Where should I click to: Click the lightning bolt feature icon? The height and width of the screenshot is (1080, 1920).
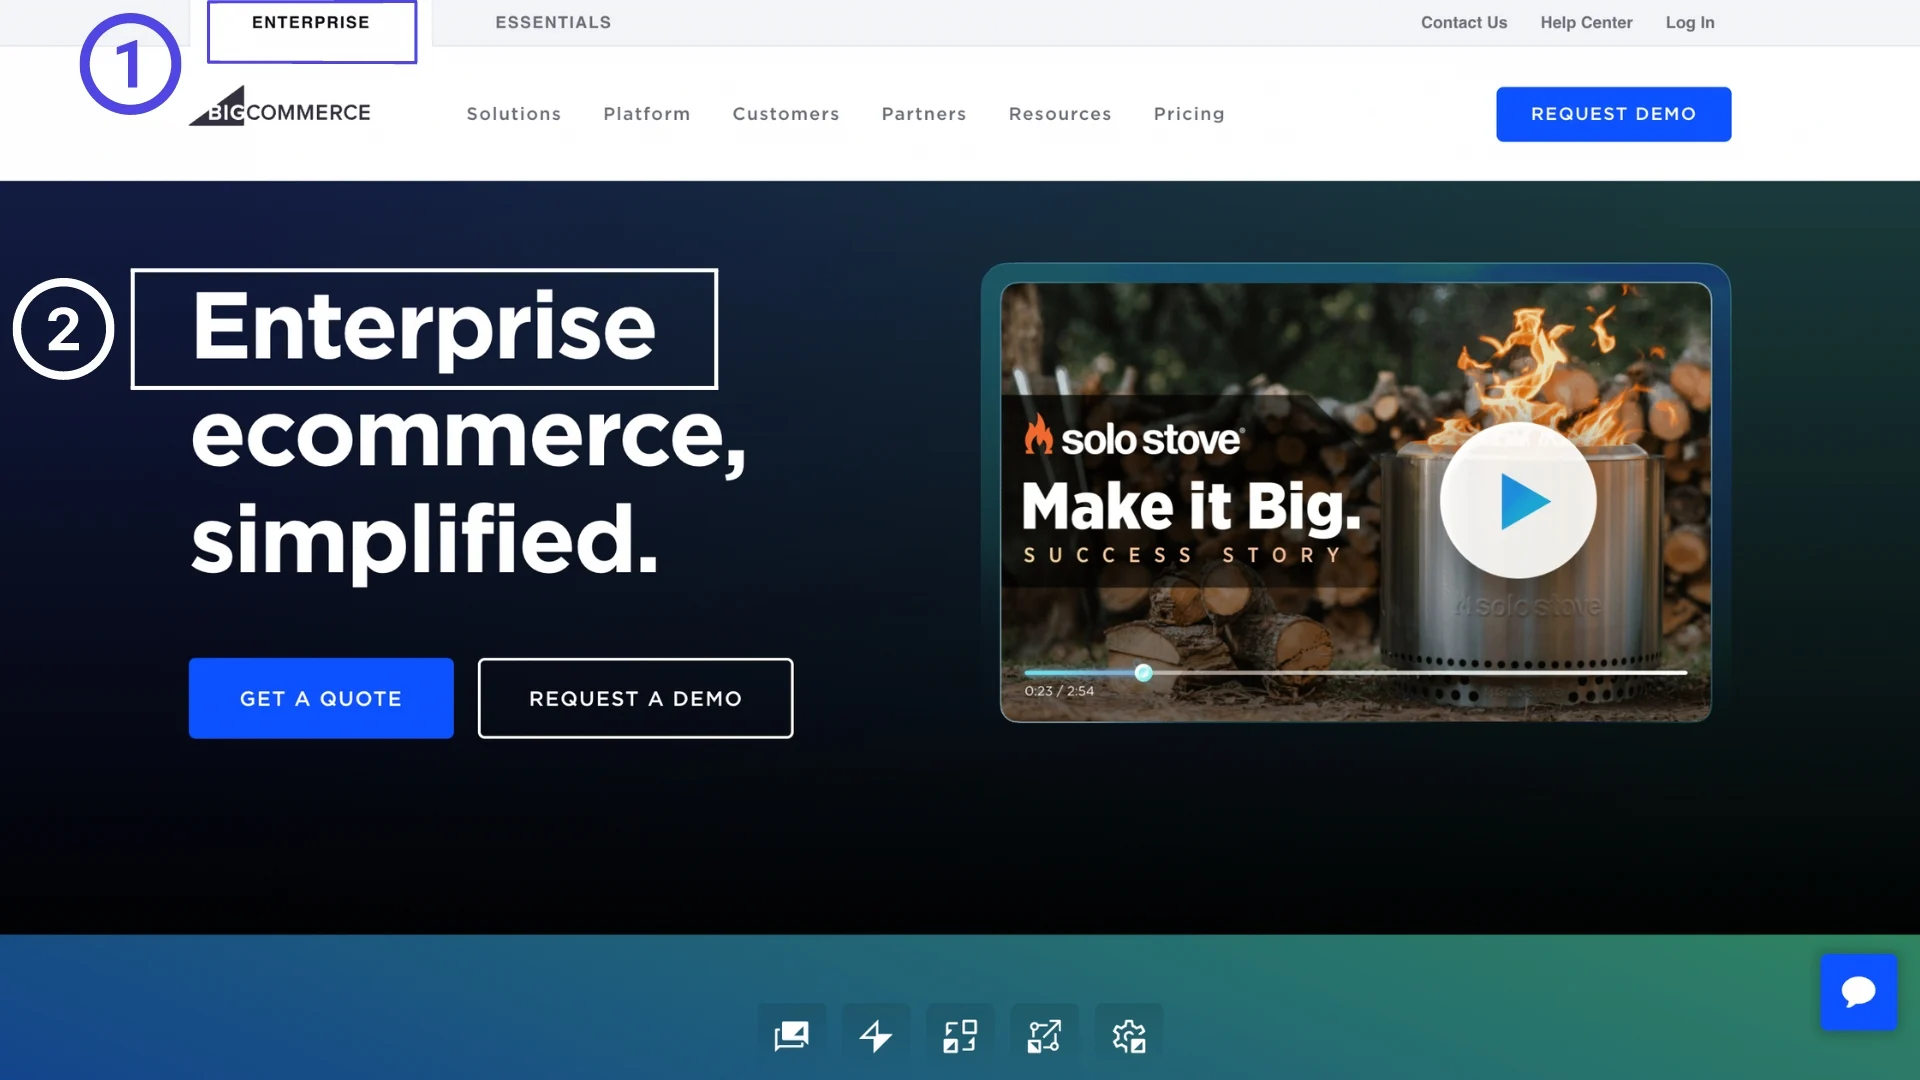(876, 1035)
